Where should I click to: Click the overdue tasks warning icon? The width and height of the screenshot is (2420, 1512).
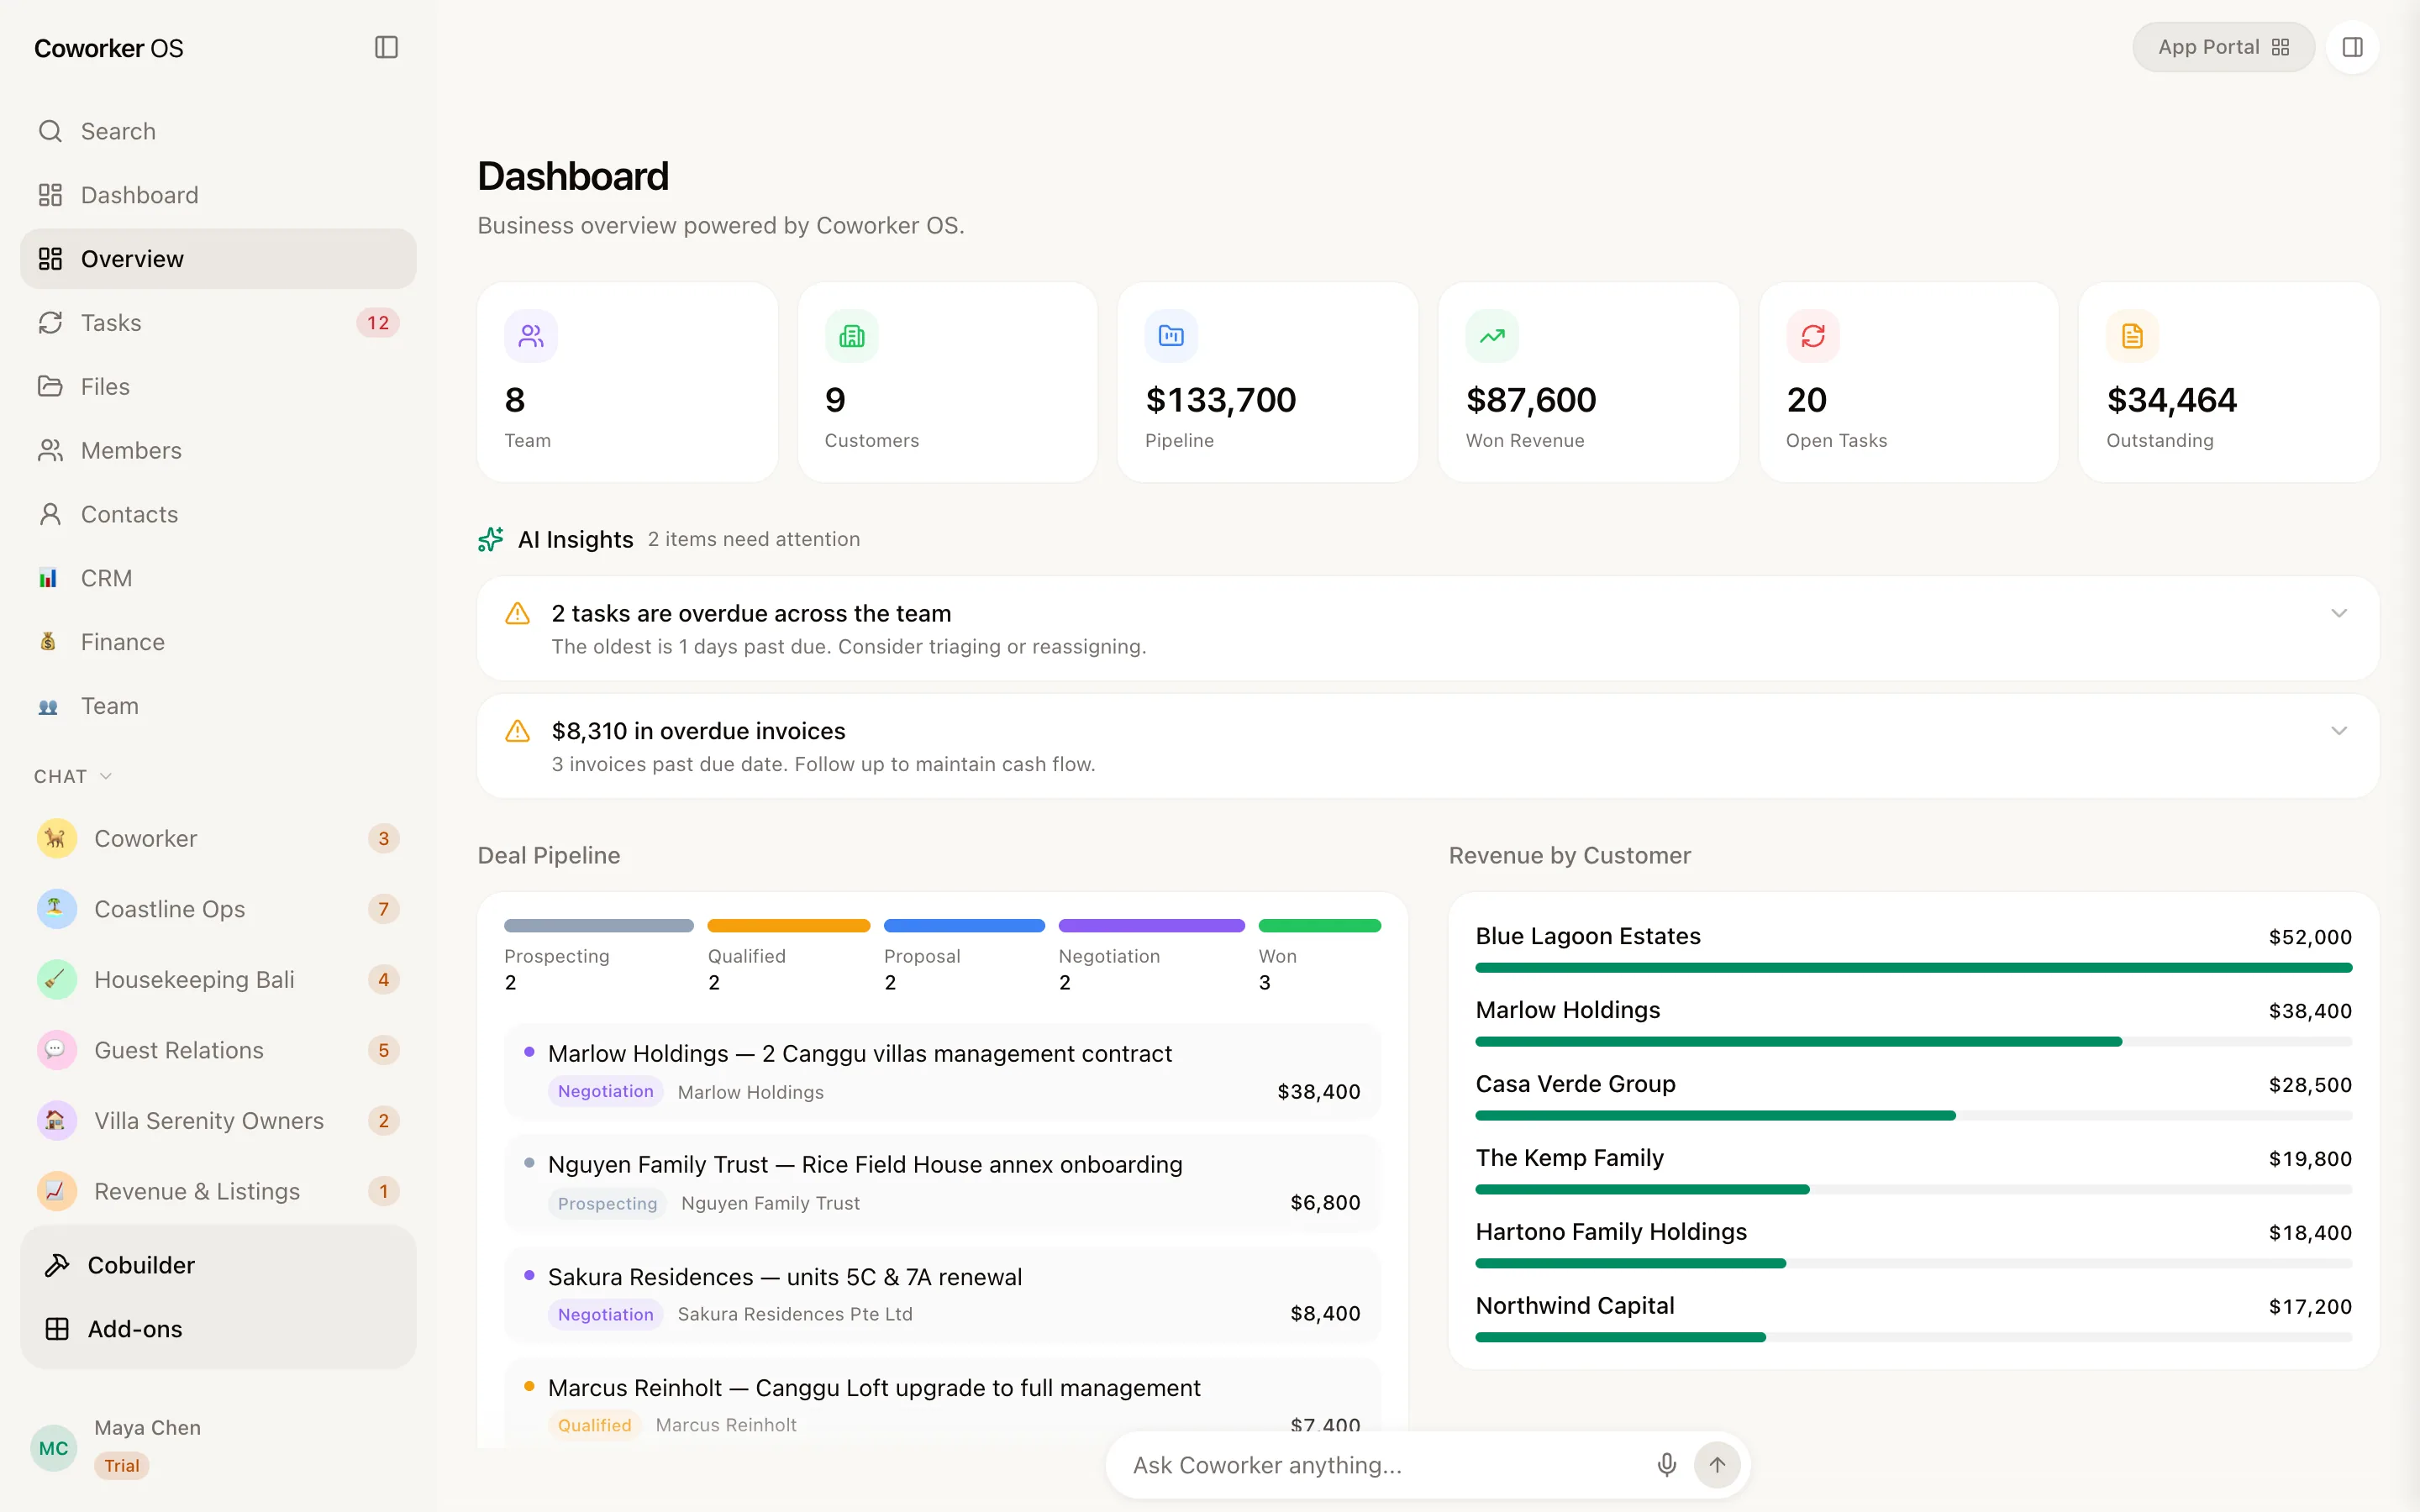517,613
